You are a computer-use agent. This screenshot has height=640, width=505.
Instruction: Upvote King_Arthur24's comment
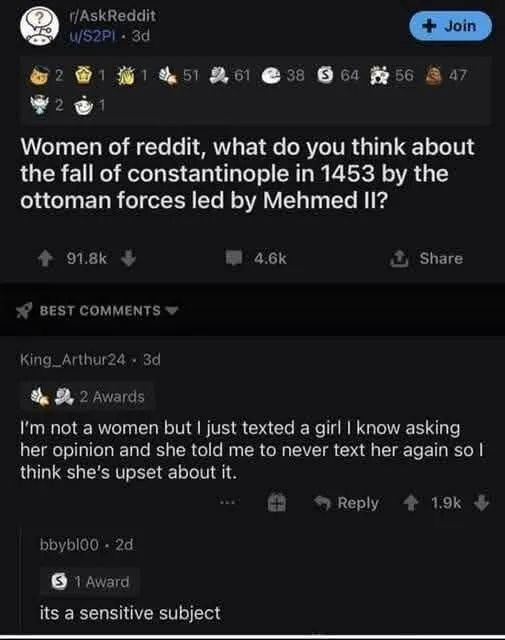(x=411, y=503)
